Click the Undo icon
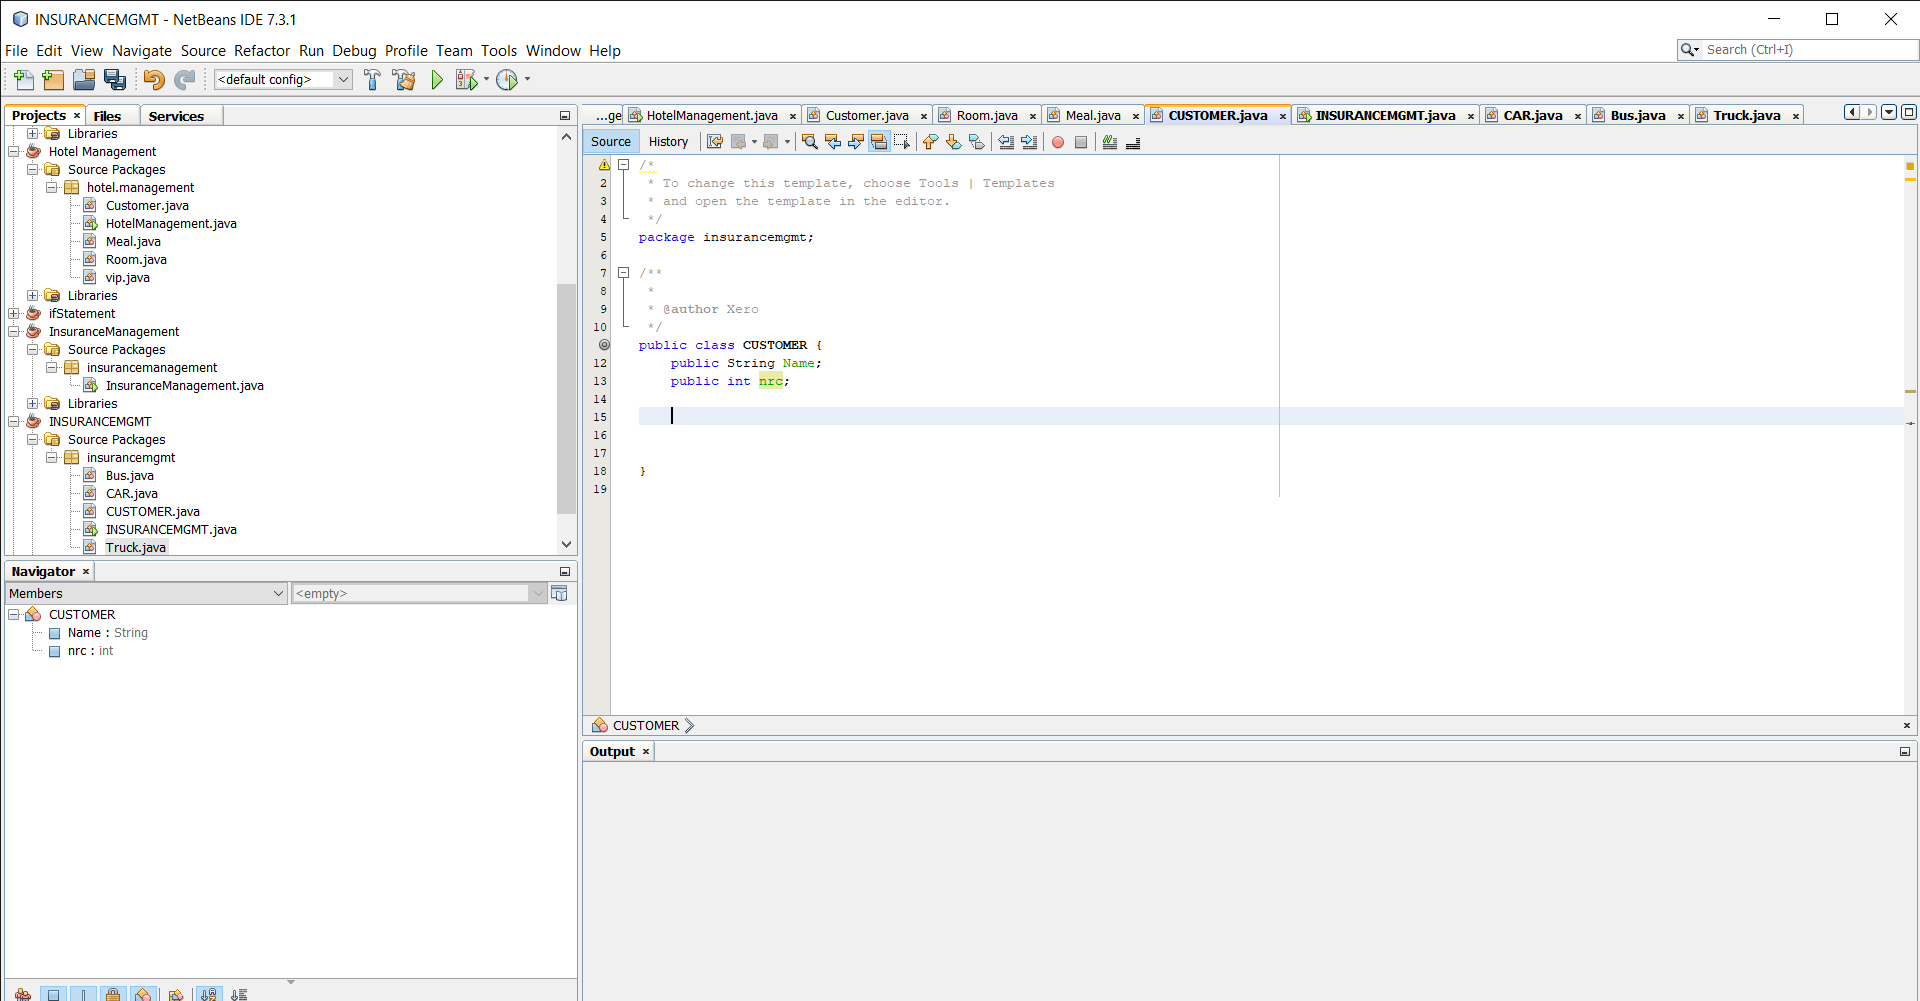1920x1001 pixels. tap(153, 80)
